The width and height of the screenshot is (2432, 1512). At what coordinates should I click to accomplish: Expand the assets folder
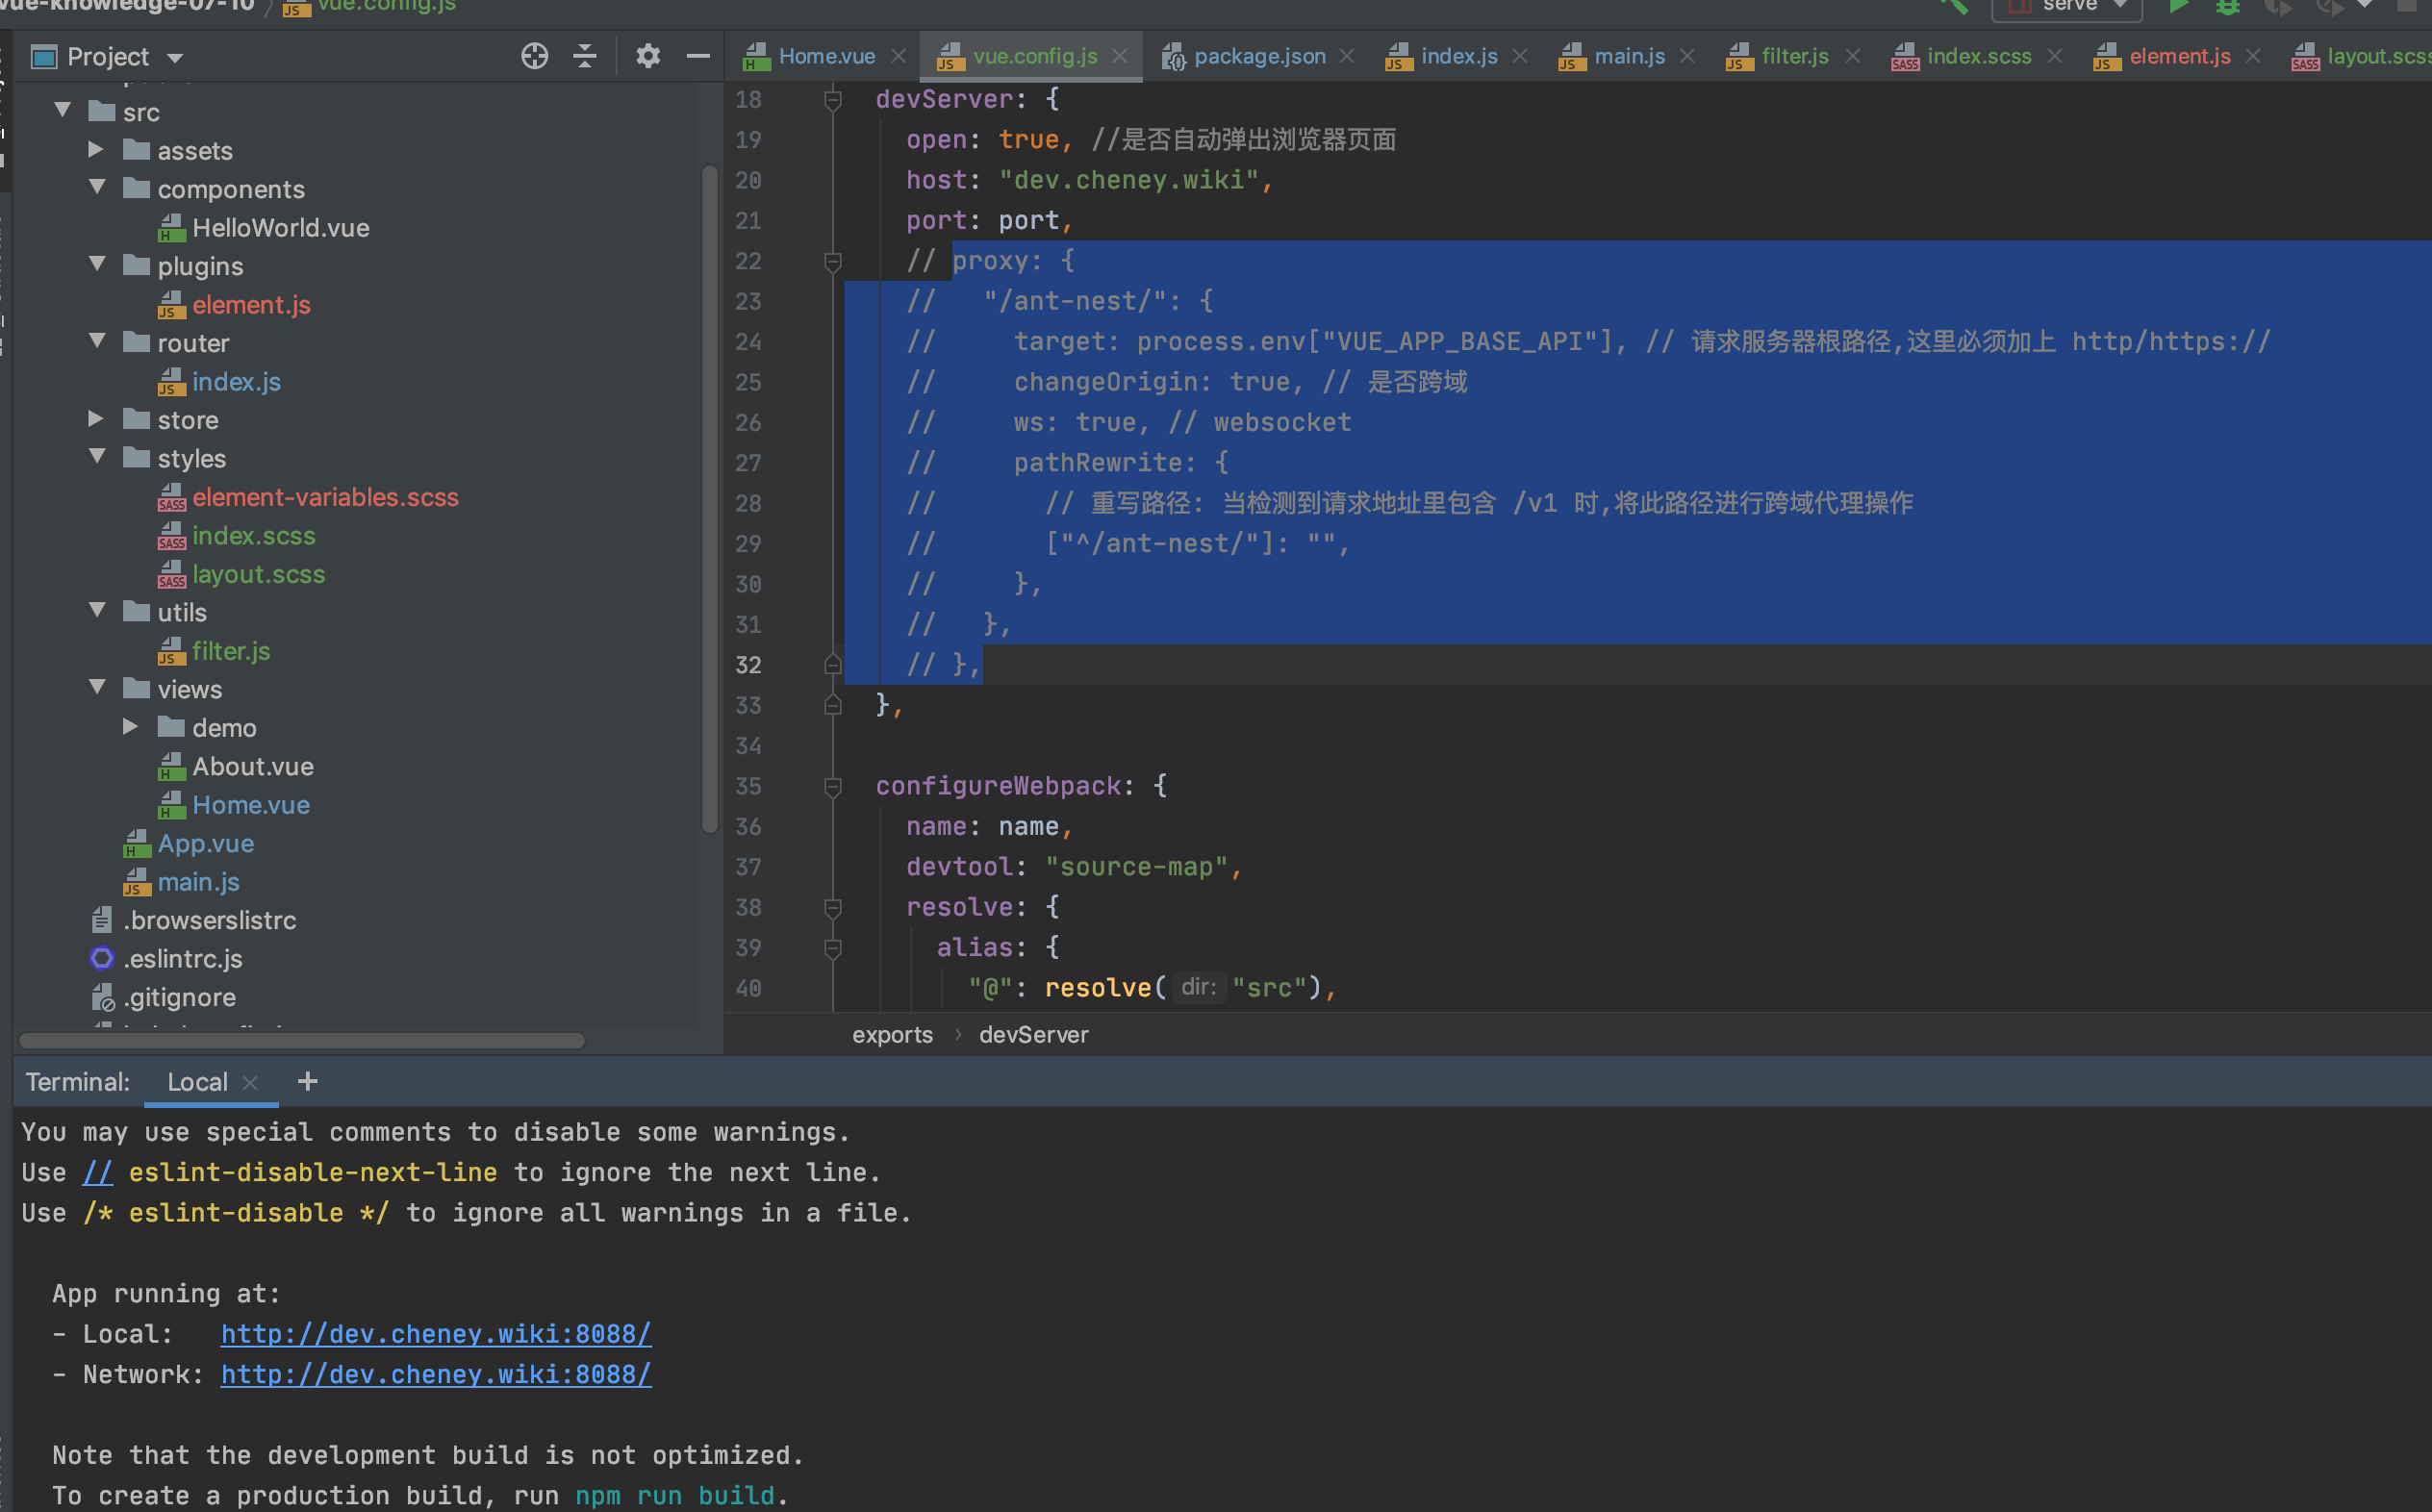coord(96,150)
